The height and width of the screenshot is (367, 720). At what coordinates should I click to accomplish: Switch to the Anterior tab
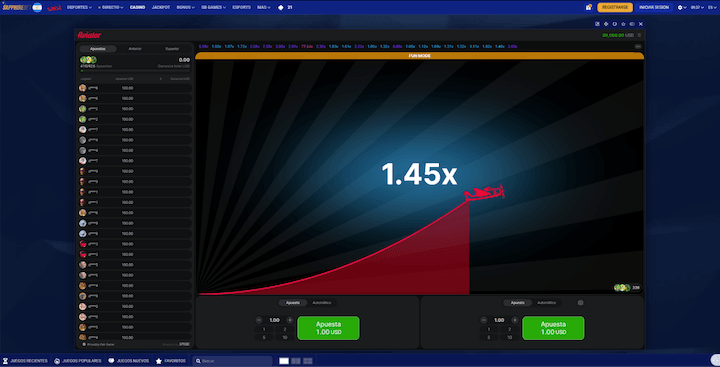[x=135, y=49]
